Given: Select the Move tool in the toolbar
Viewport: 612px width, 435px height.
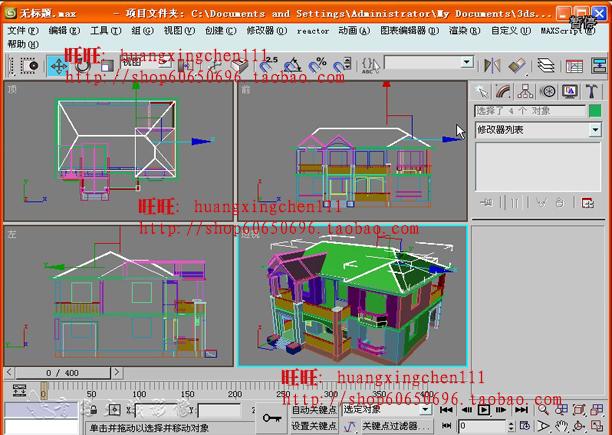Looking at the screenshot, I should (59, 66).
